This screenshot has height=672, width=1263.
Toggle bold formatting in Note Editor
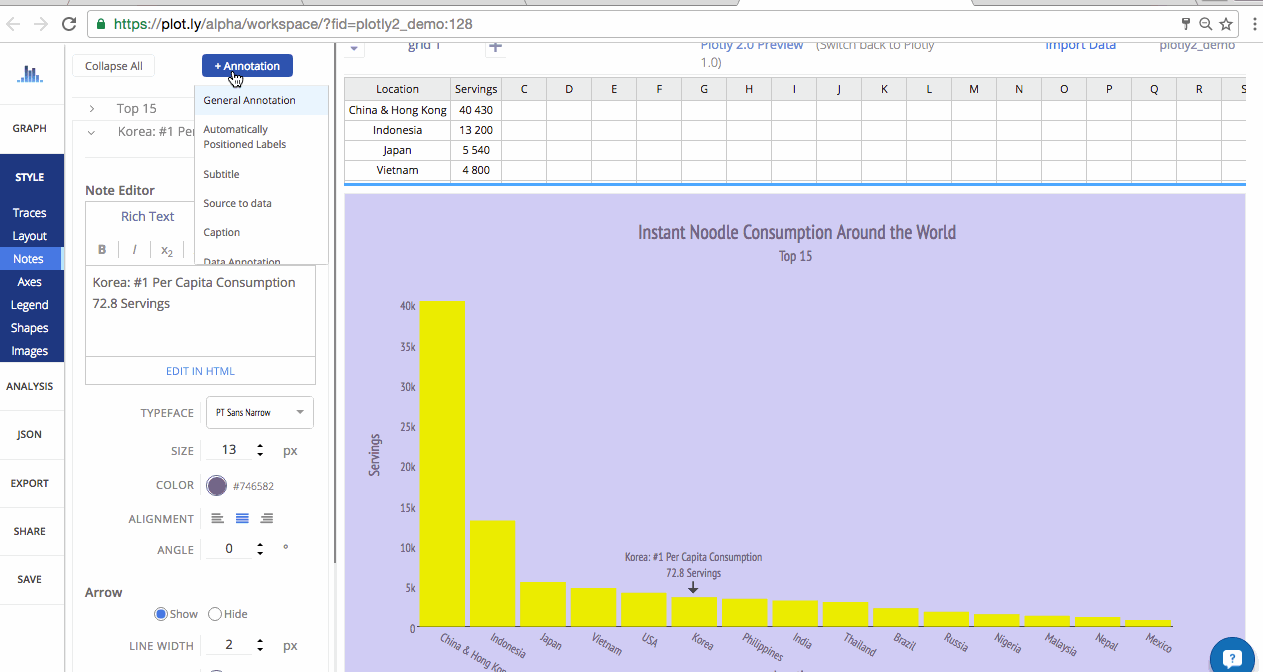pyautogui.click(x=102, y=250)
